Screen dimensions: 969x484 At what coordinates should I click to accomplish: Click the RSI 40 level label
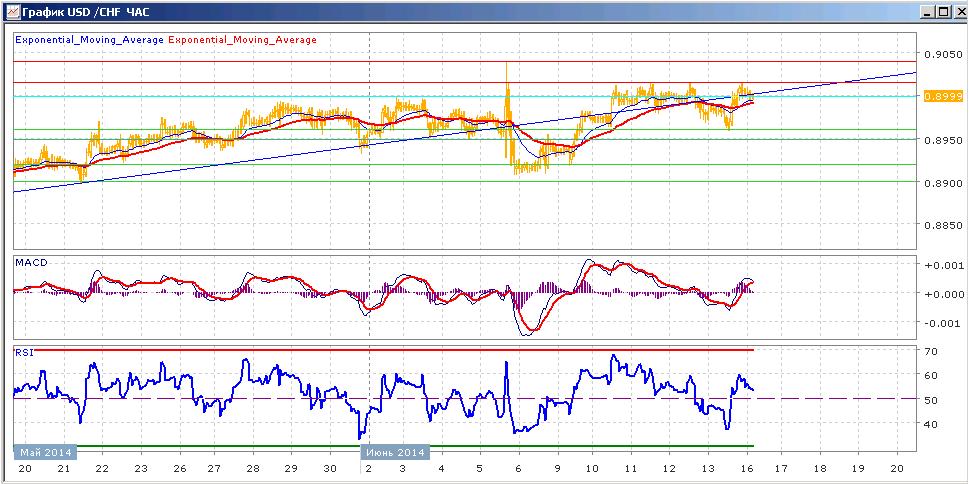coord(931,424)
